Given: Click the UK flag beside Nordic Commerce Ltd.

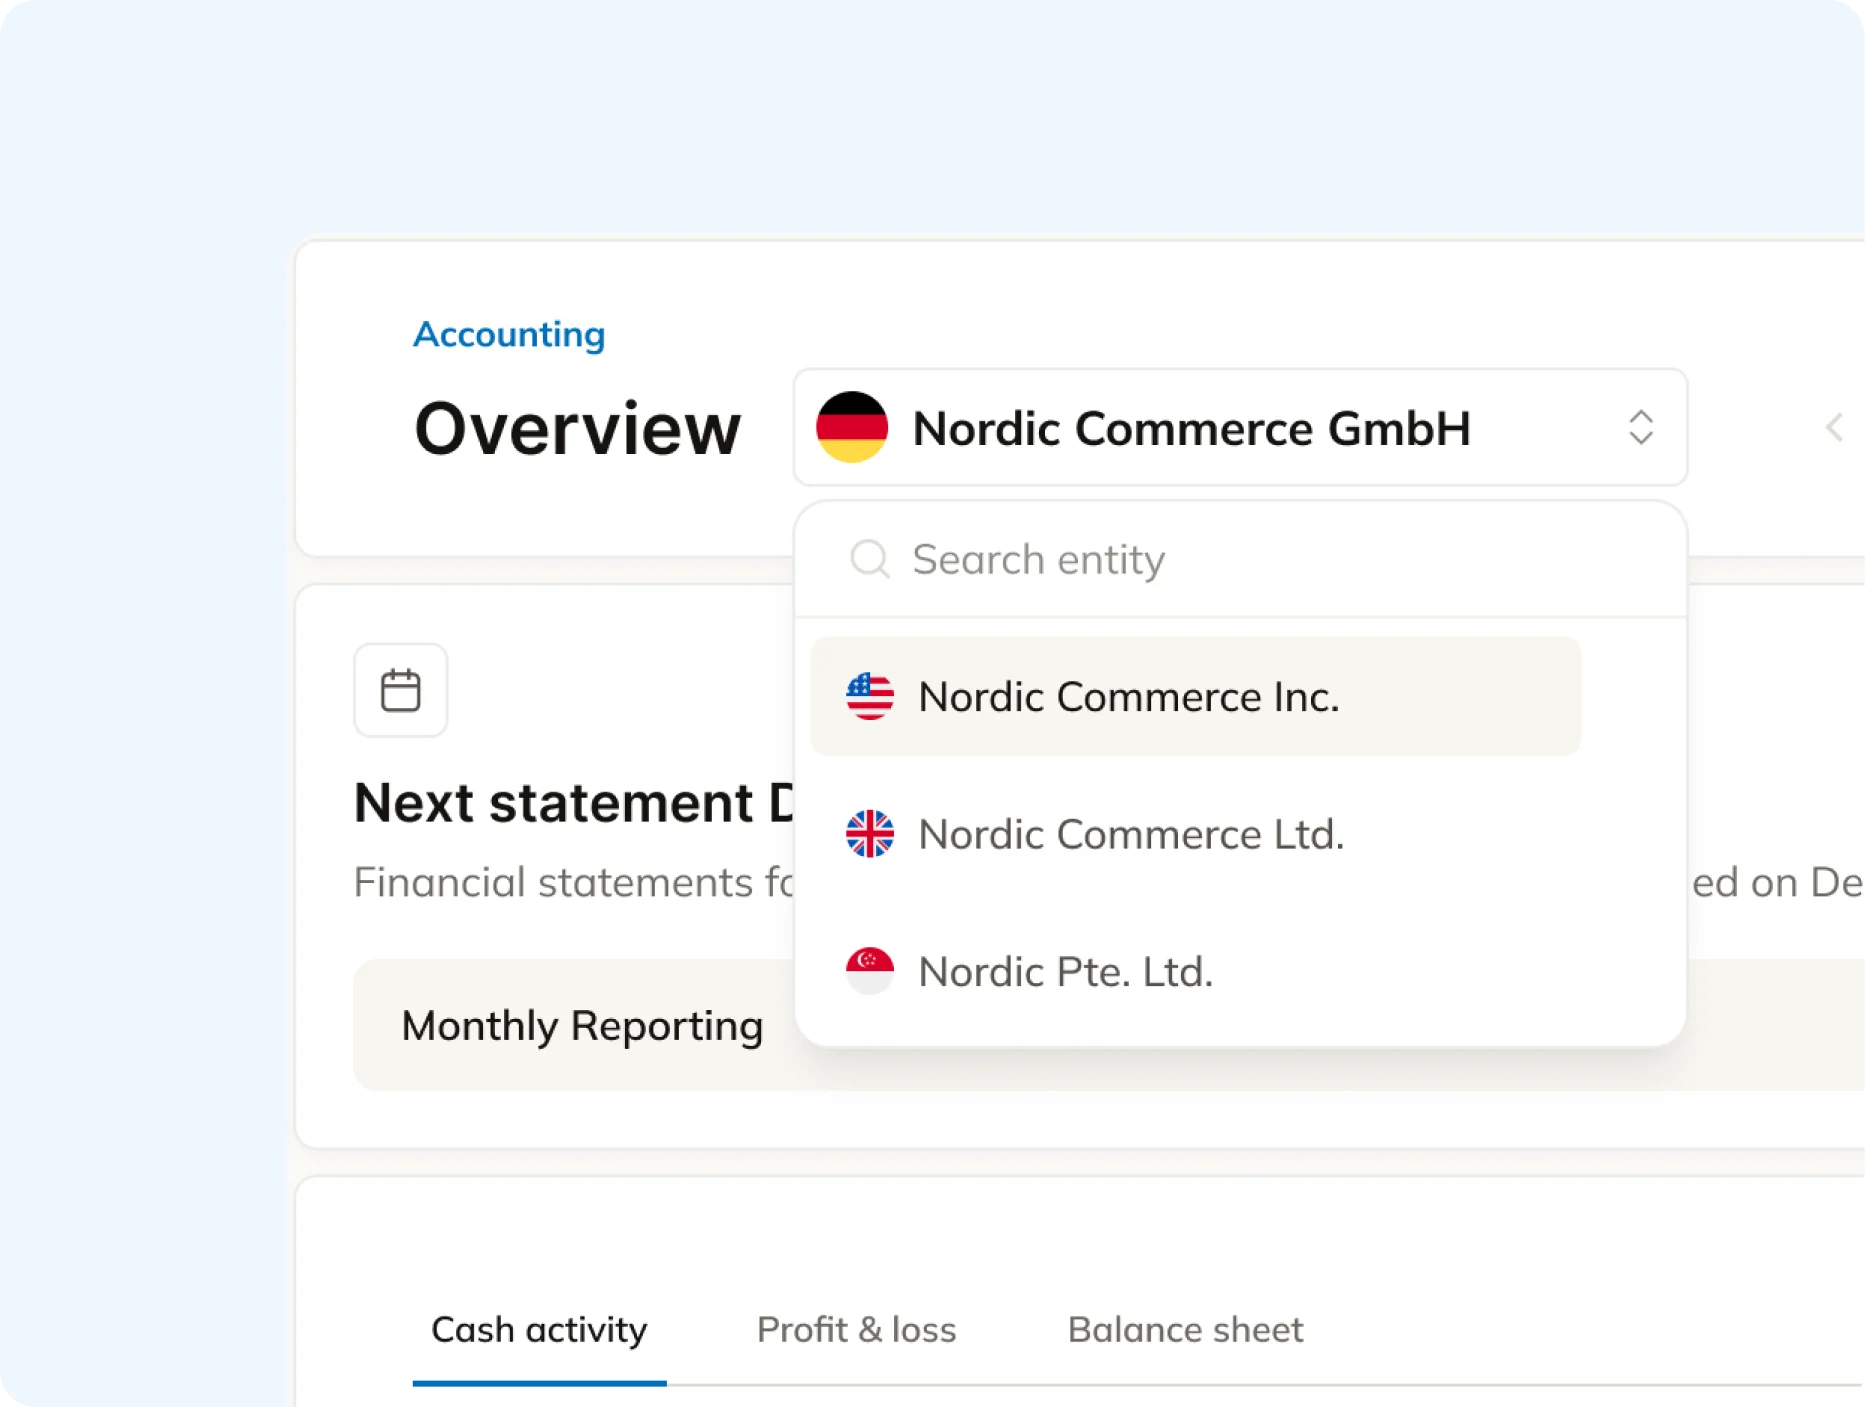Looking at the screenshot, I should (871, 833).
